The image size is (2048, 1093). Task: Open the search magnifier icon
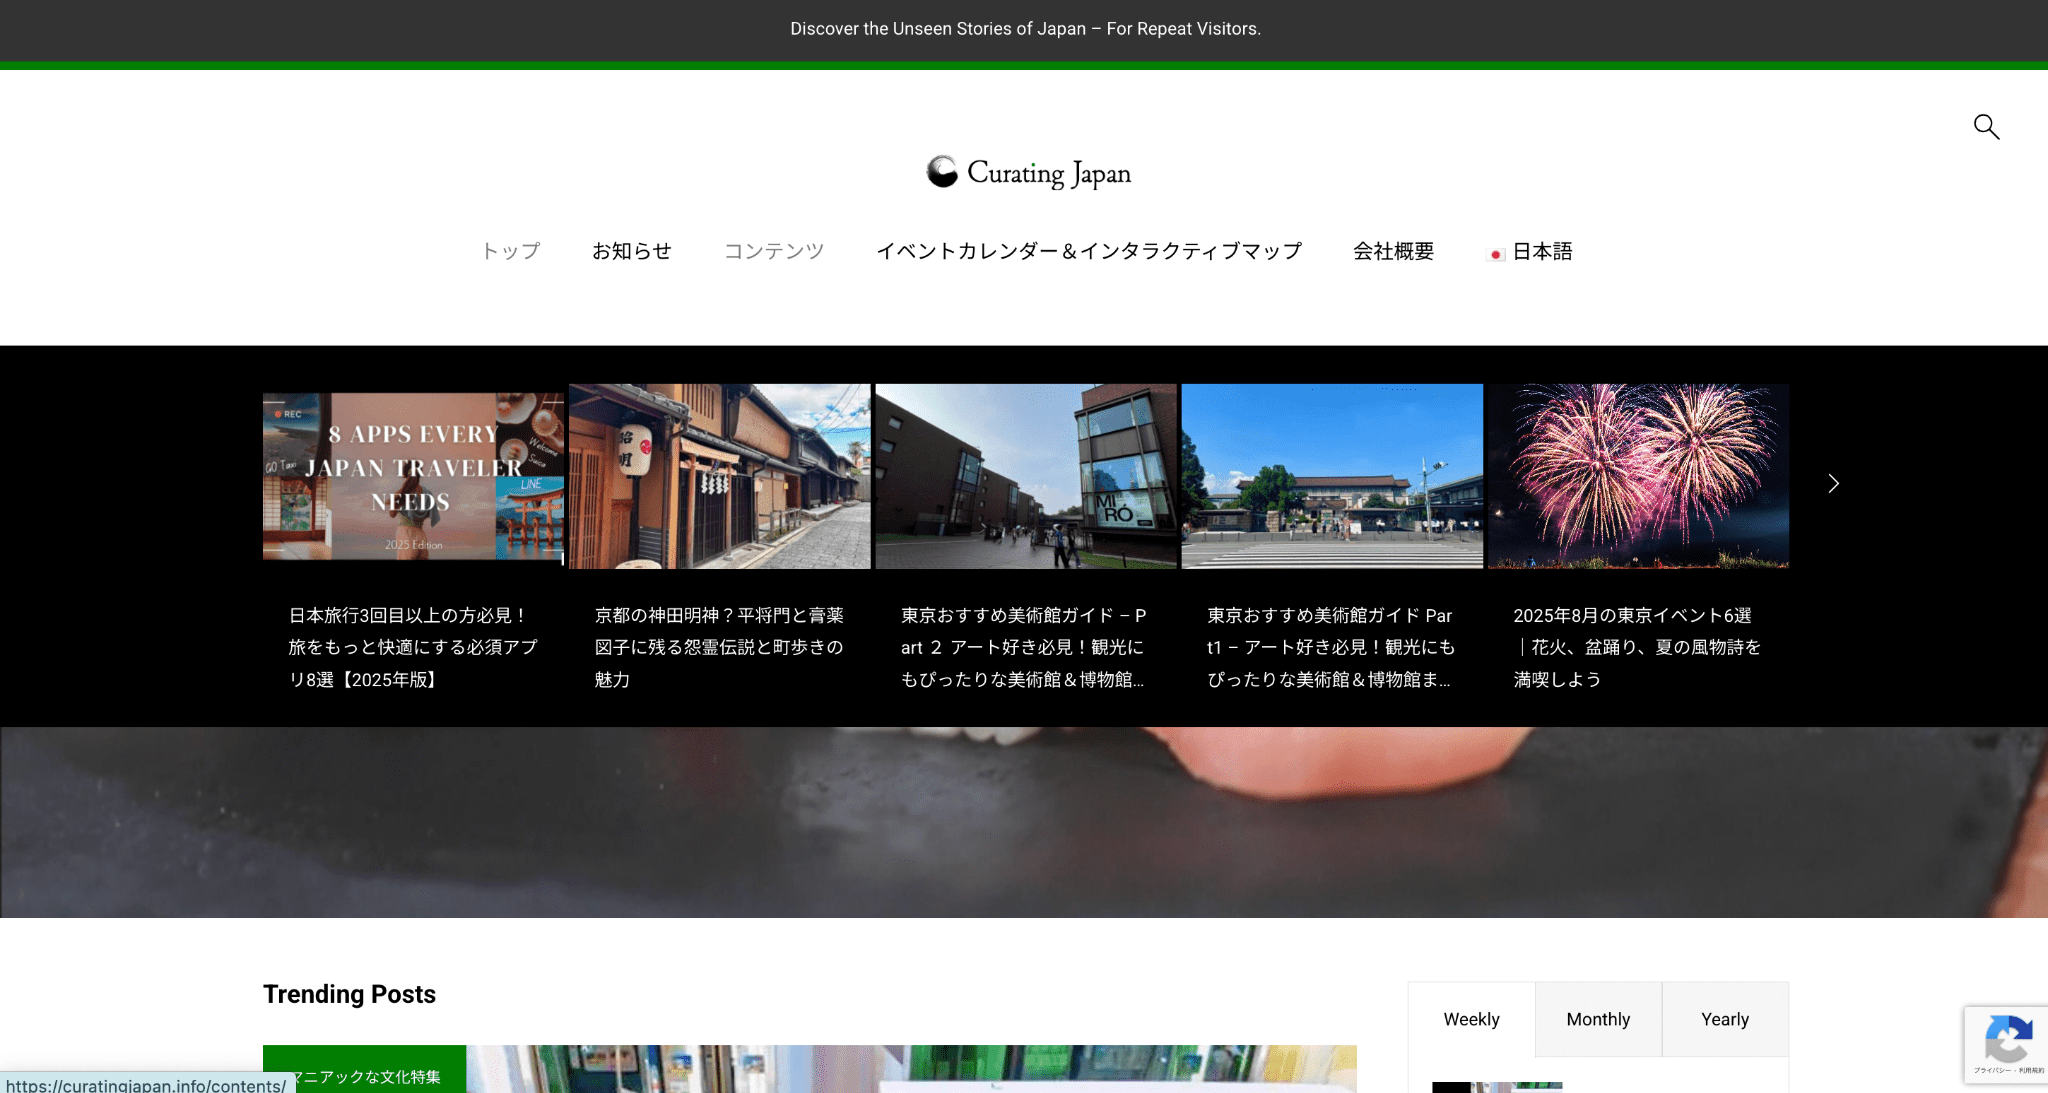coord(1986,127)
